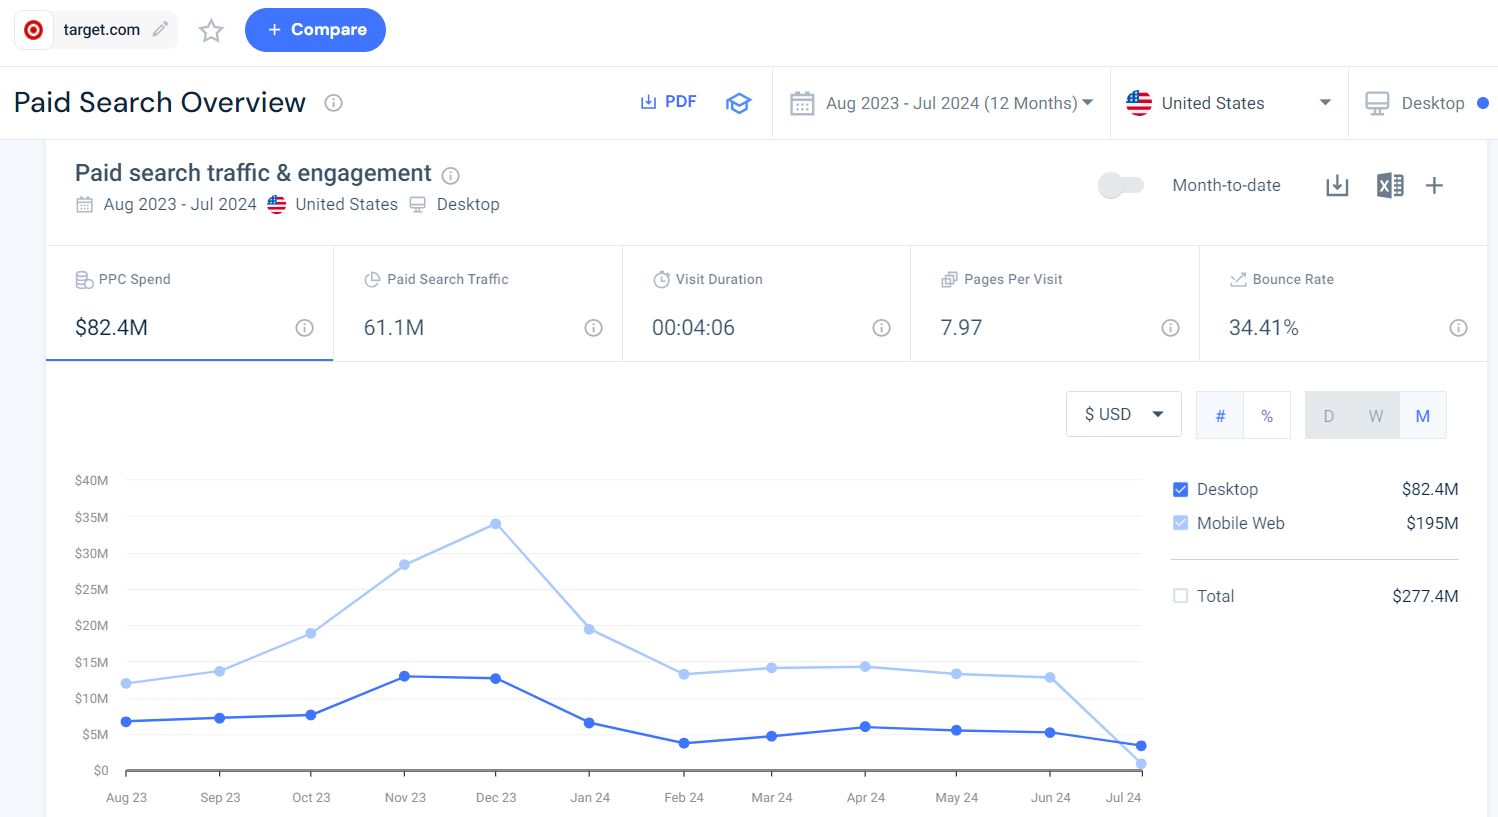The height and width of the screenshot is (817, 1498).
Task: Select daily (D) granularity
Action: click(x=1329, y=415)
